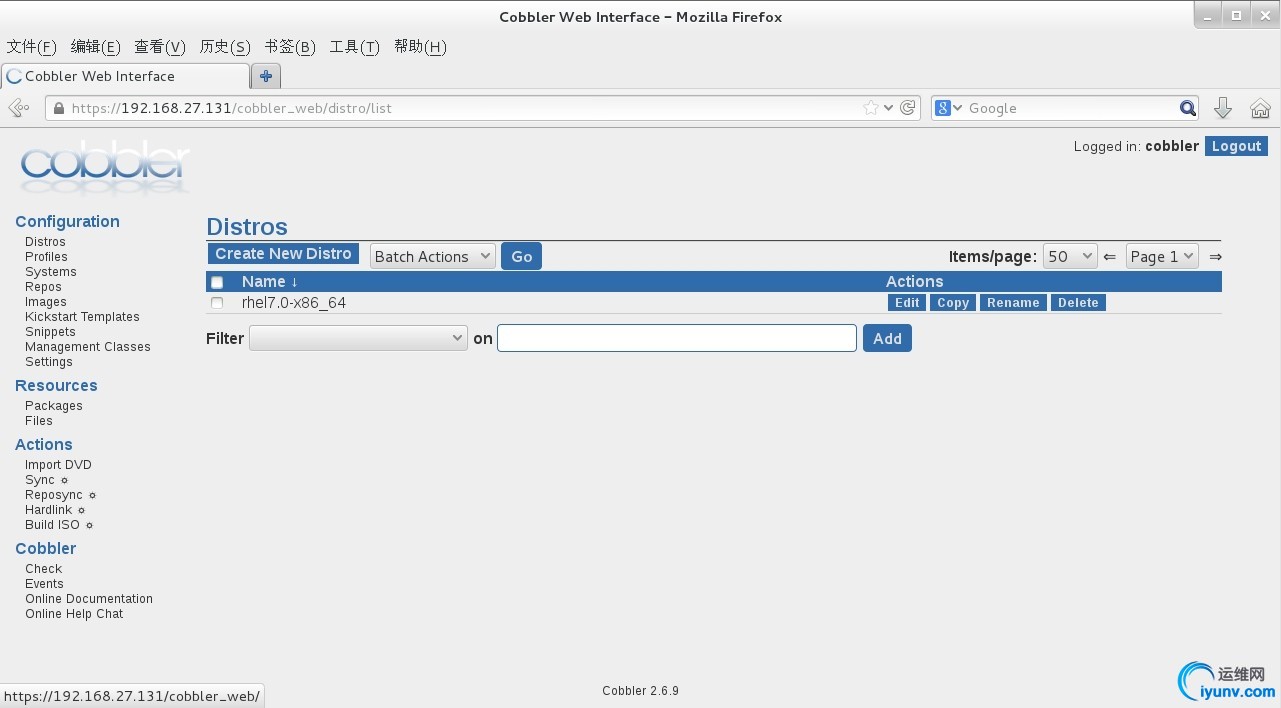The height and width of the screenshot is (708, 1281).
Task: Click Import DVD under Actions
Action: point(58,465)
